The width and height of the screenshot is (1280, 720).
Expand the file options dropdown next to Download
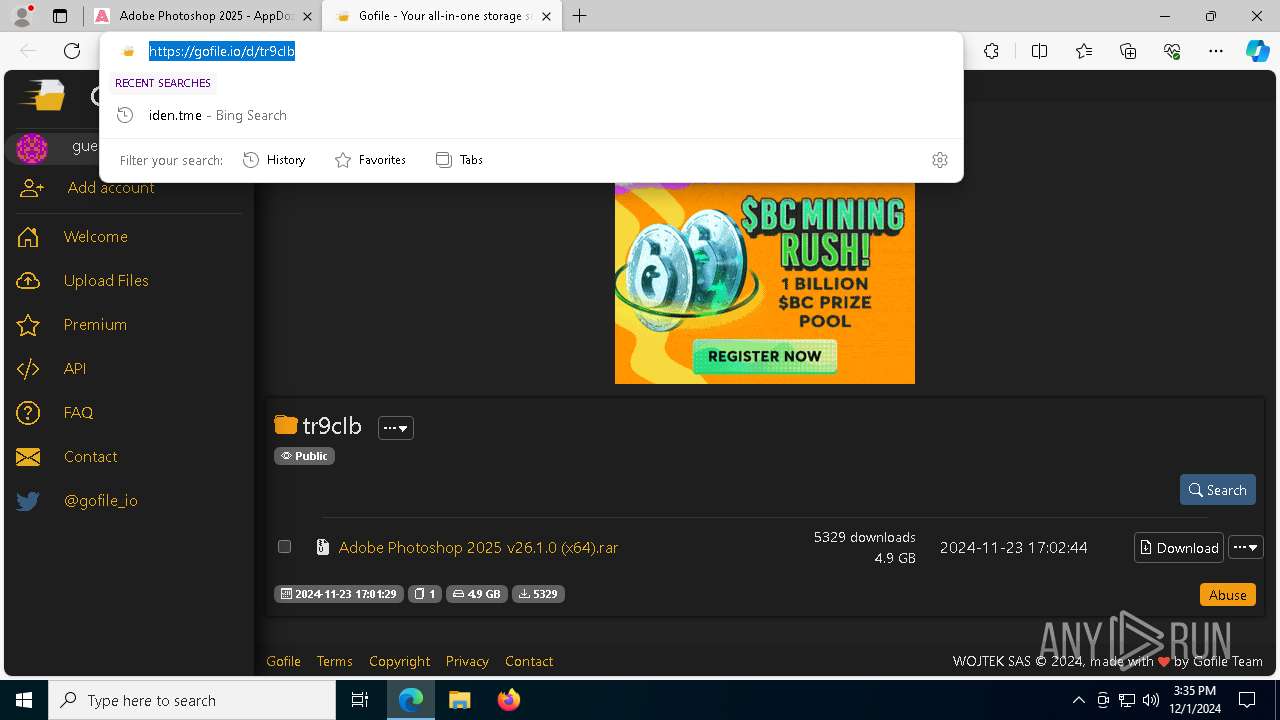tap(1246, 548)
